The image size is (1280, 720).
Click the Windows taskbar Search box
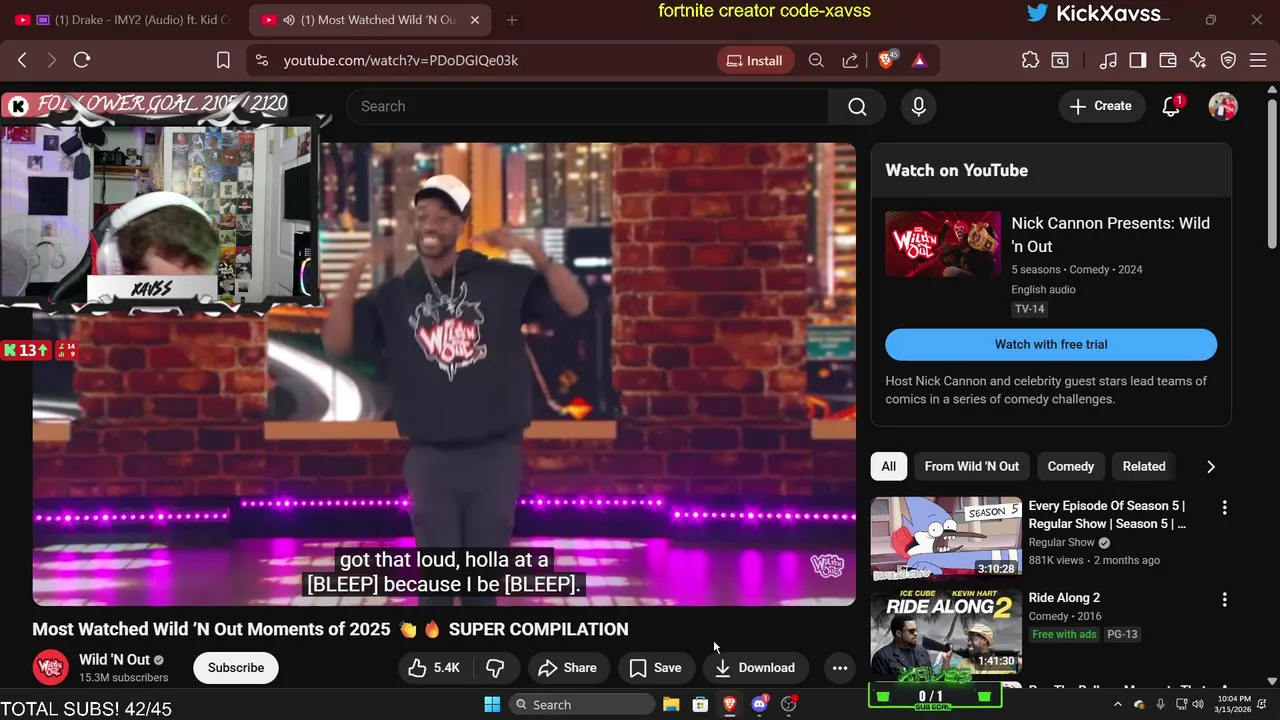click(581, 705)
